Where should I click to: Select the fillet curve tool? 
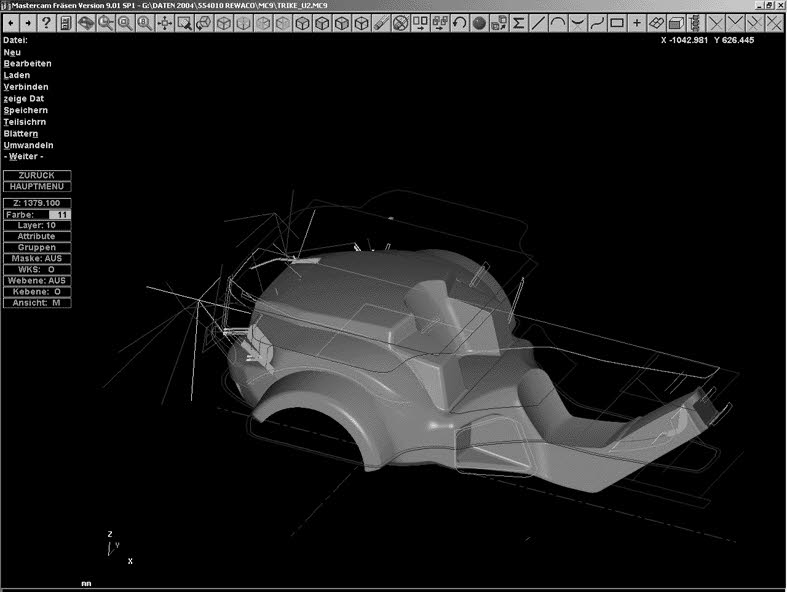tap(577, 22)
